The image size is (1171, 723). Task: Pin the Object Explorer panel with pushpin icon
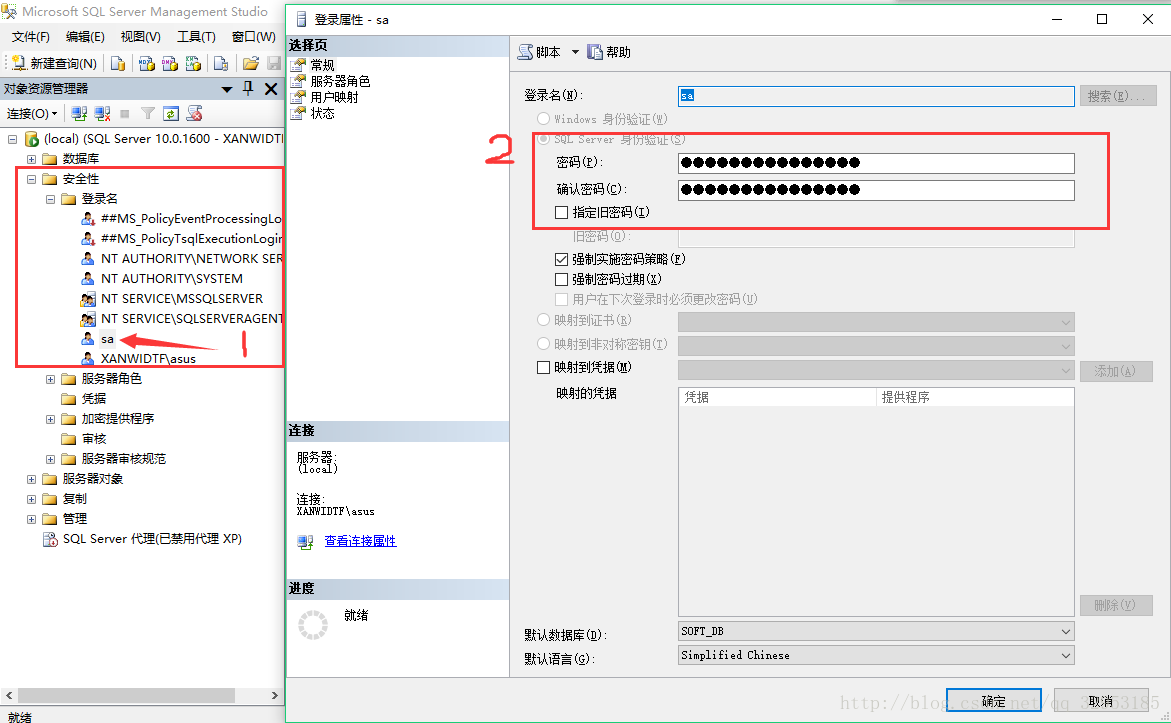(x=248, y=89)
